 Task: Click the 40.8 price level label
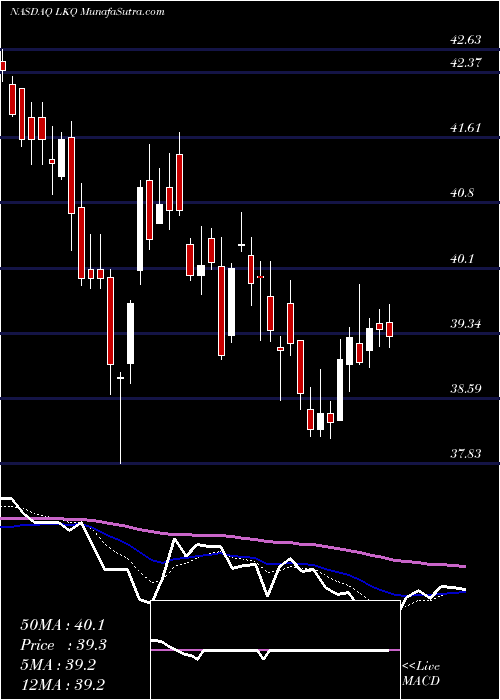click(463, 193)
